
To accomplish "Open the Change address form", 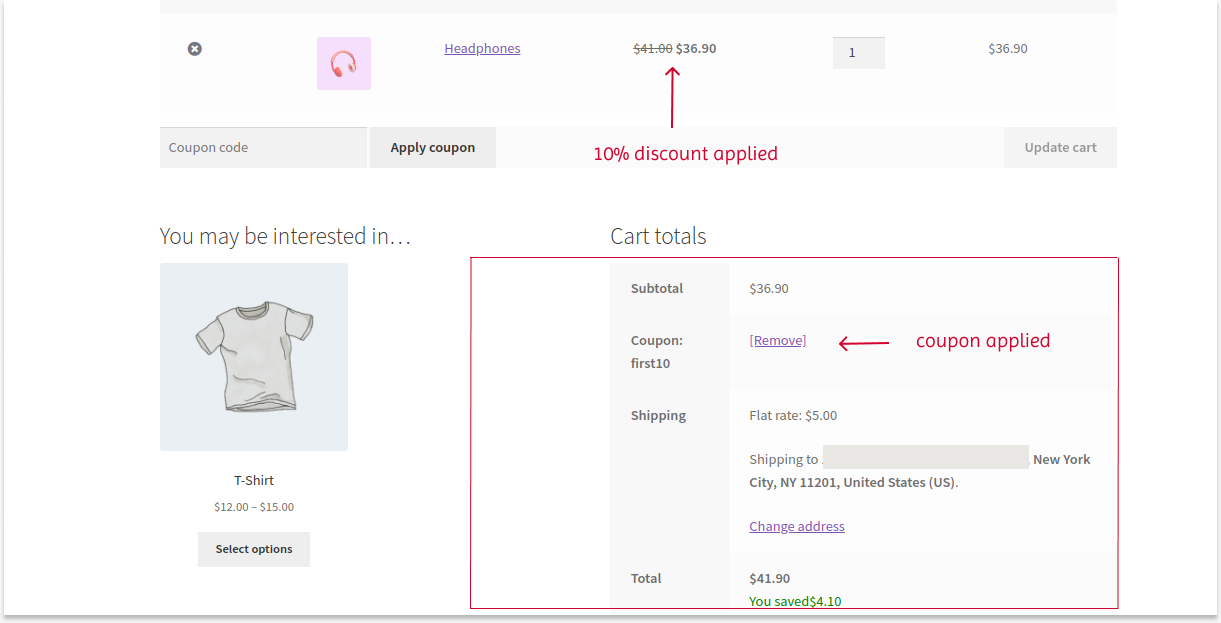I will click(796, 526).
